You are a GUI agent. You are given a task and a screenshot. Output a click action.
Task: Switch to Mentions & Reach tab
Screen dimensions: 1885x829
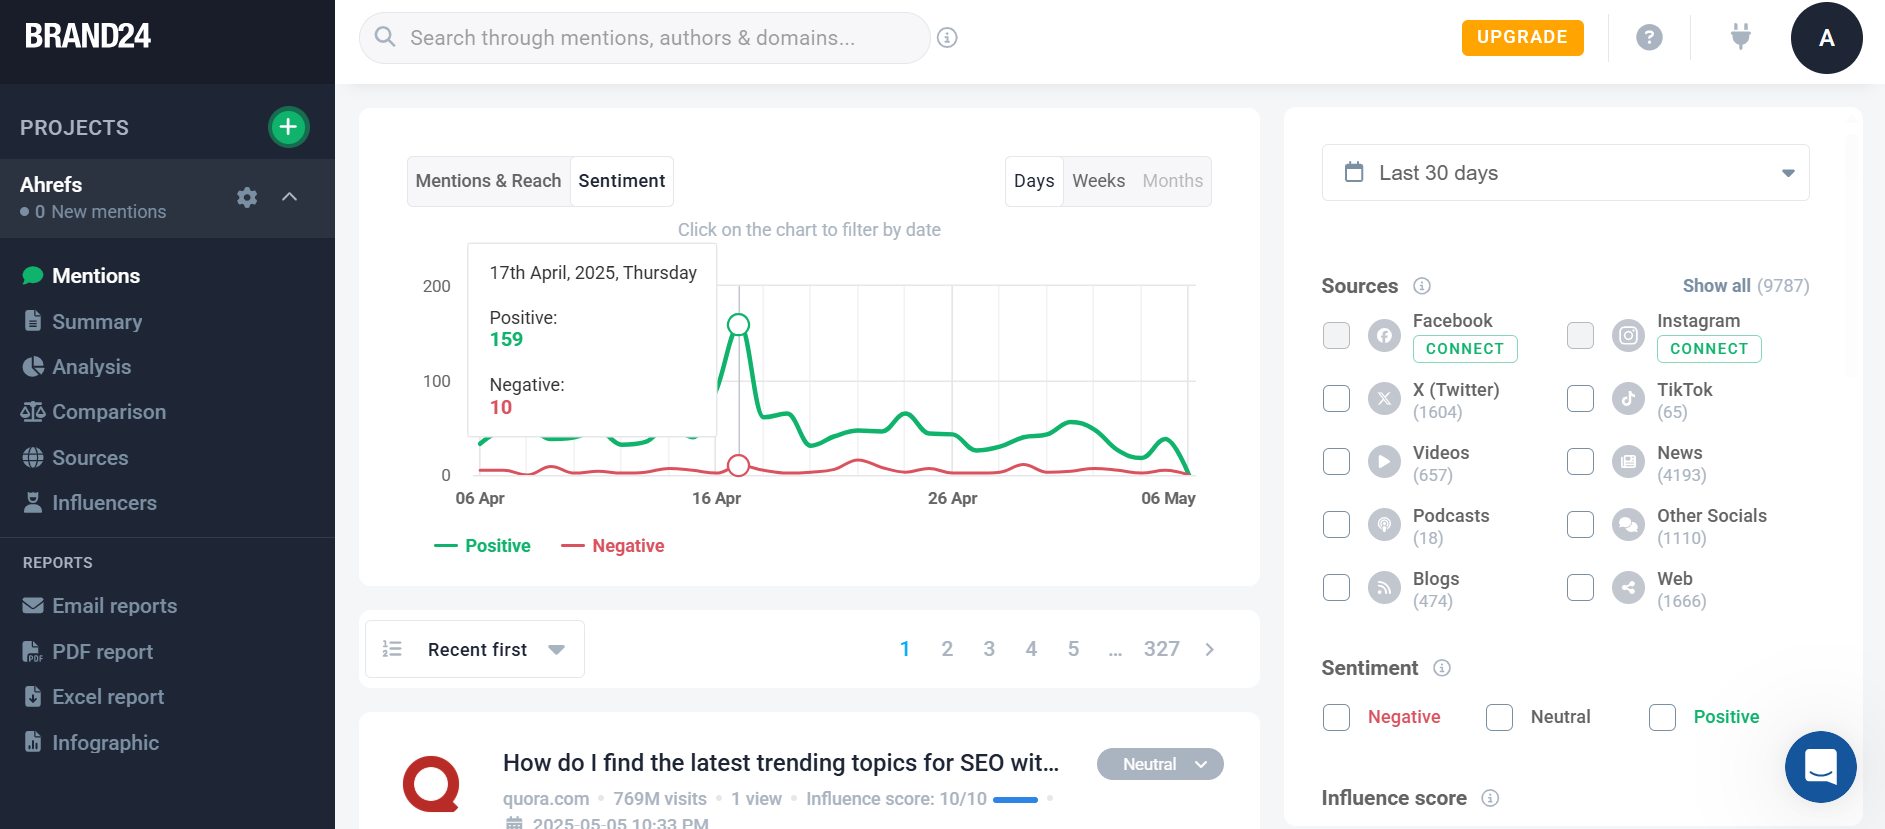(x=488, y=181)
